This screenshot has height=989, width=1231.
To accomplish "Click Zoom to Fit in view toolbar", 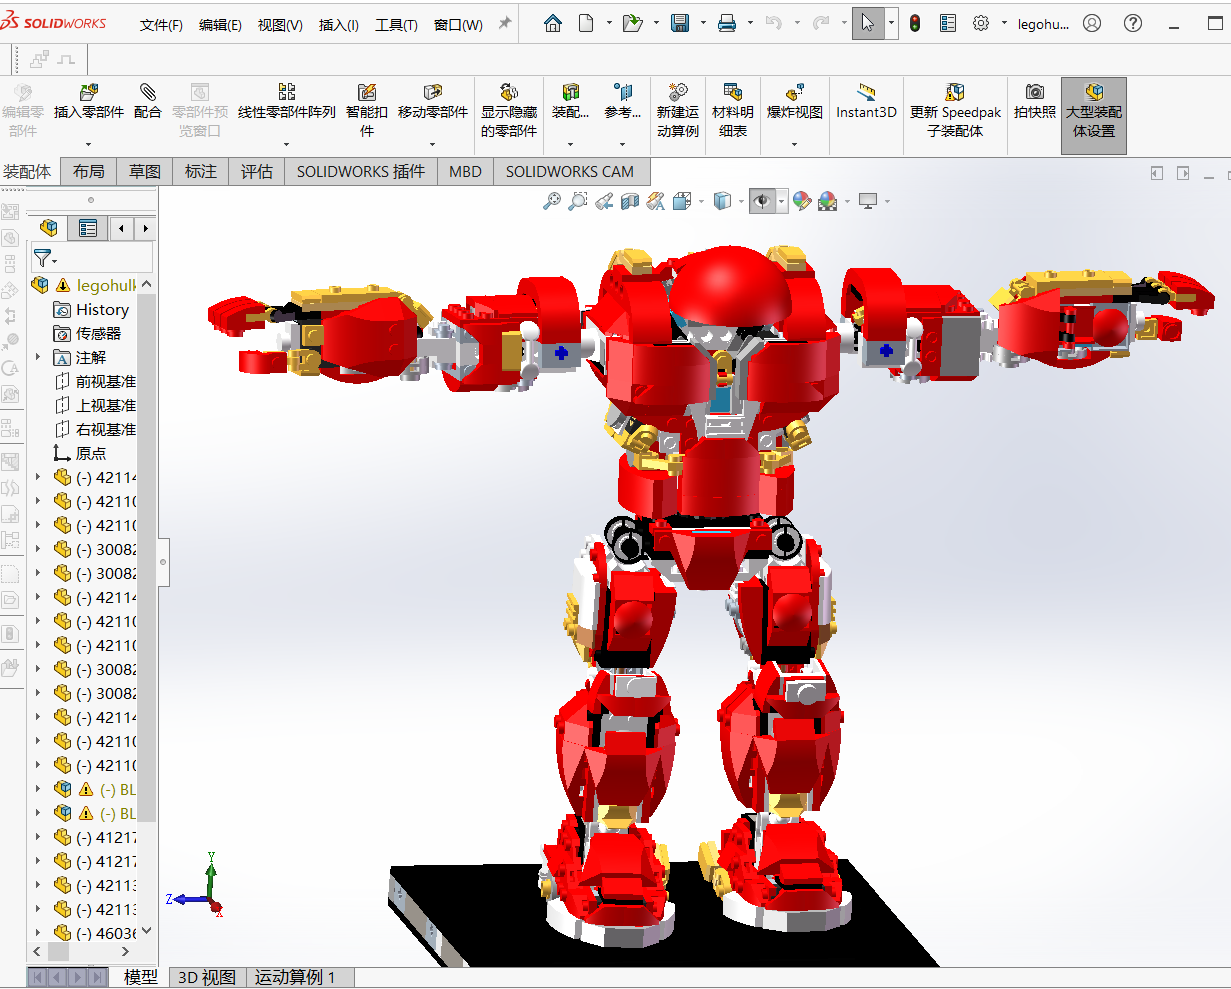I will coord(552,201).
